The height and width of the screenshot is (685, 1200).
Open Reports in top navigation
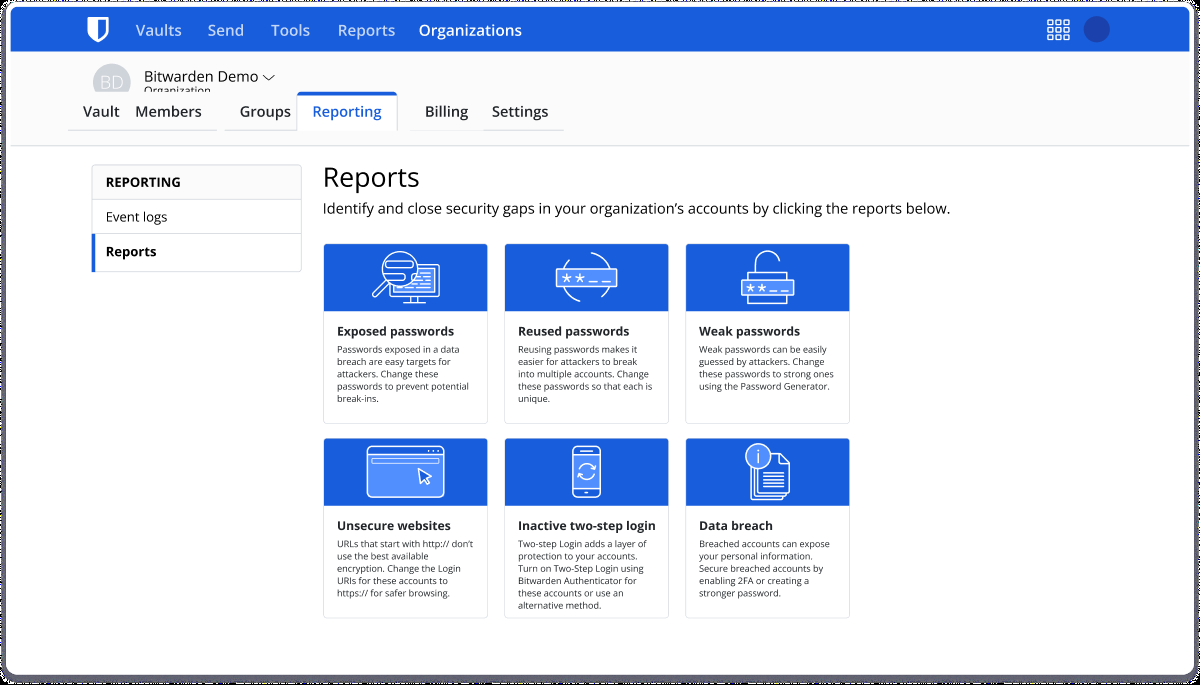[x=366, y=30]
